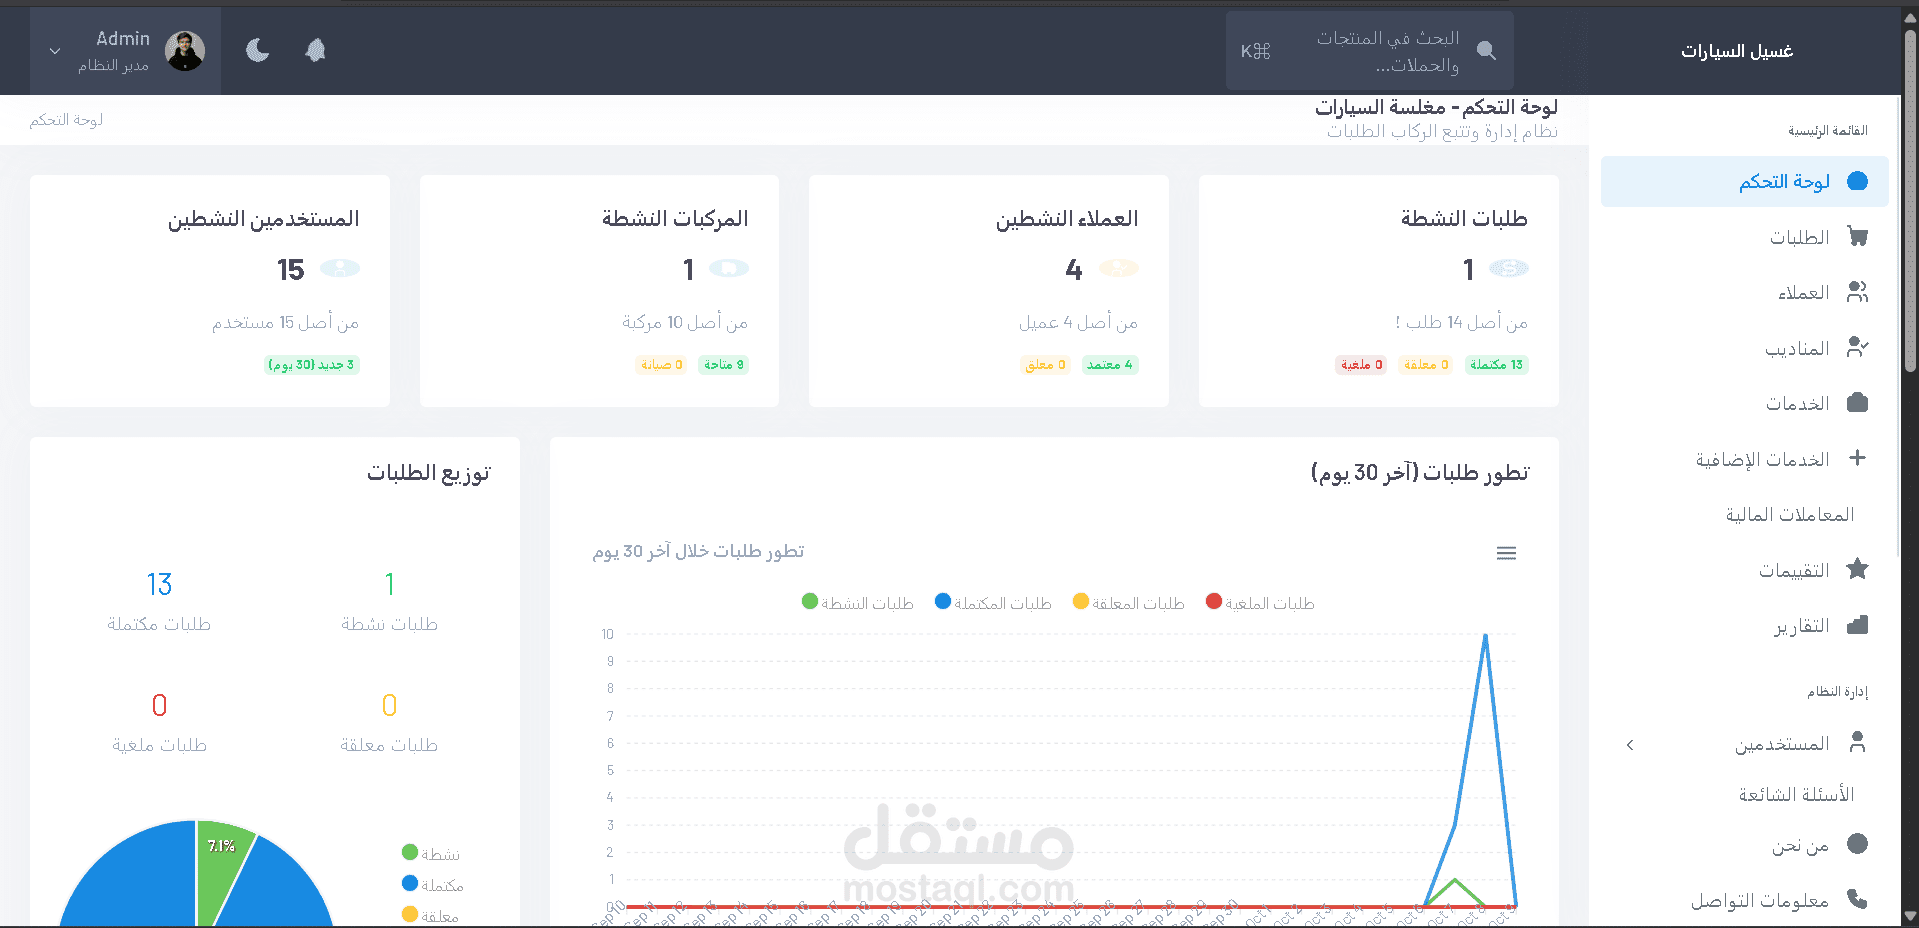Click the 0 ملغية red badge
Screen dimensions: 1919x928
(1361, 365)
